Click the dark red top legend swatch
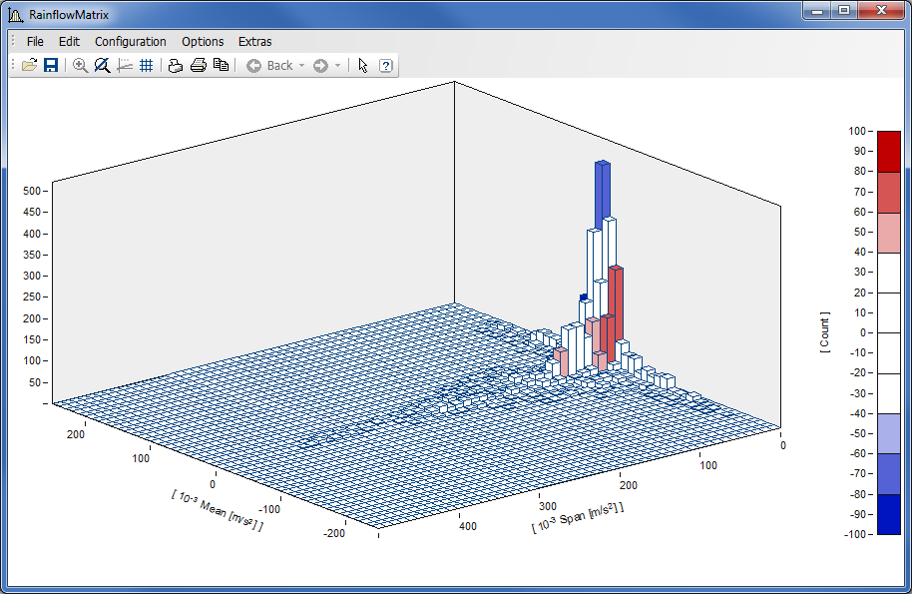 888,151
